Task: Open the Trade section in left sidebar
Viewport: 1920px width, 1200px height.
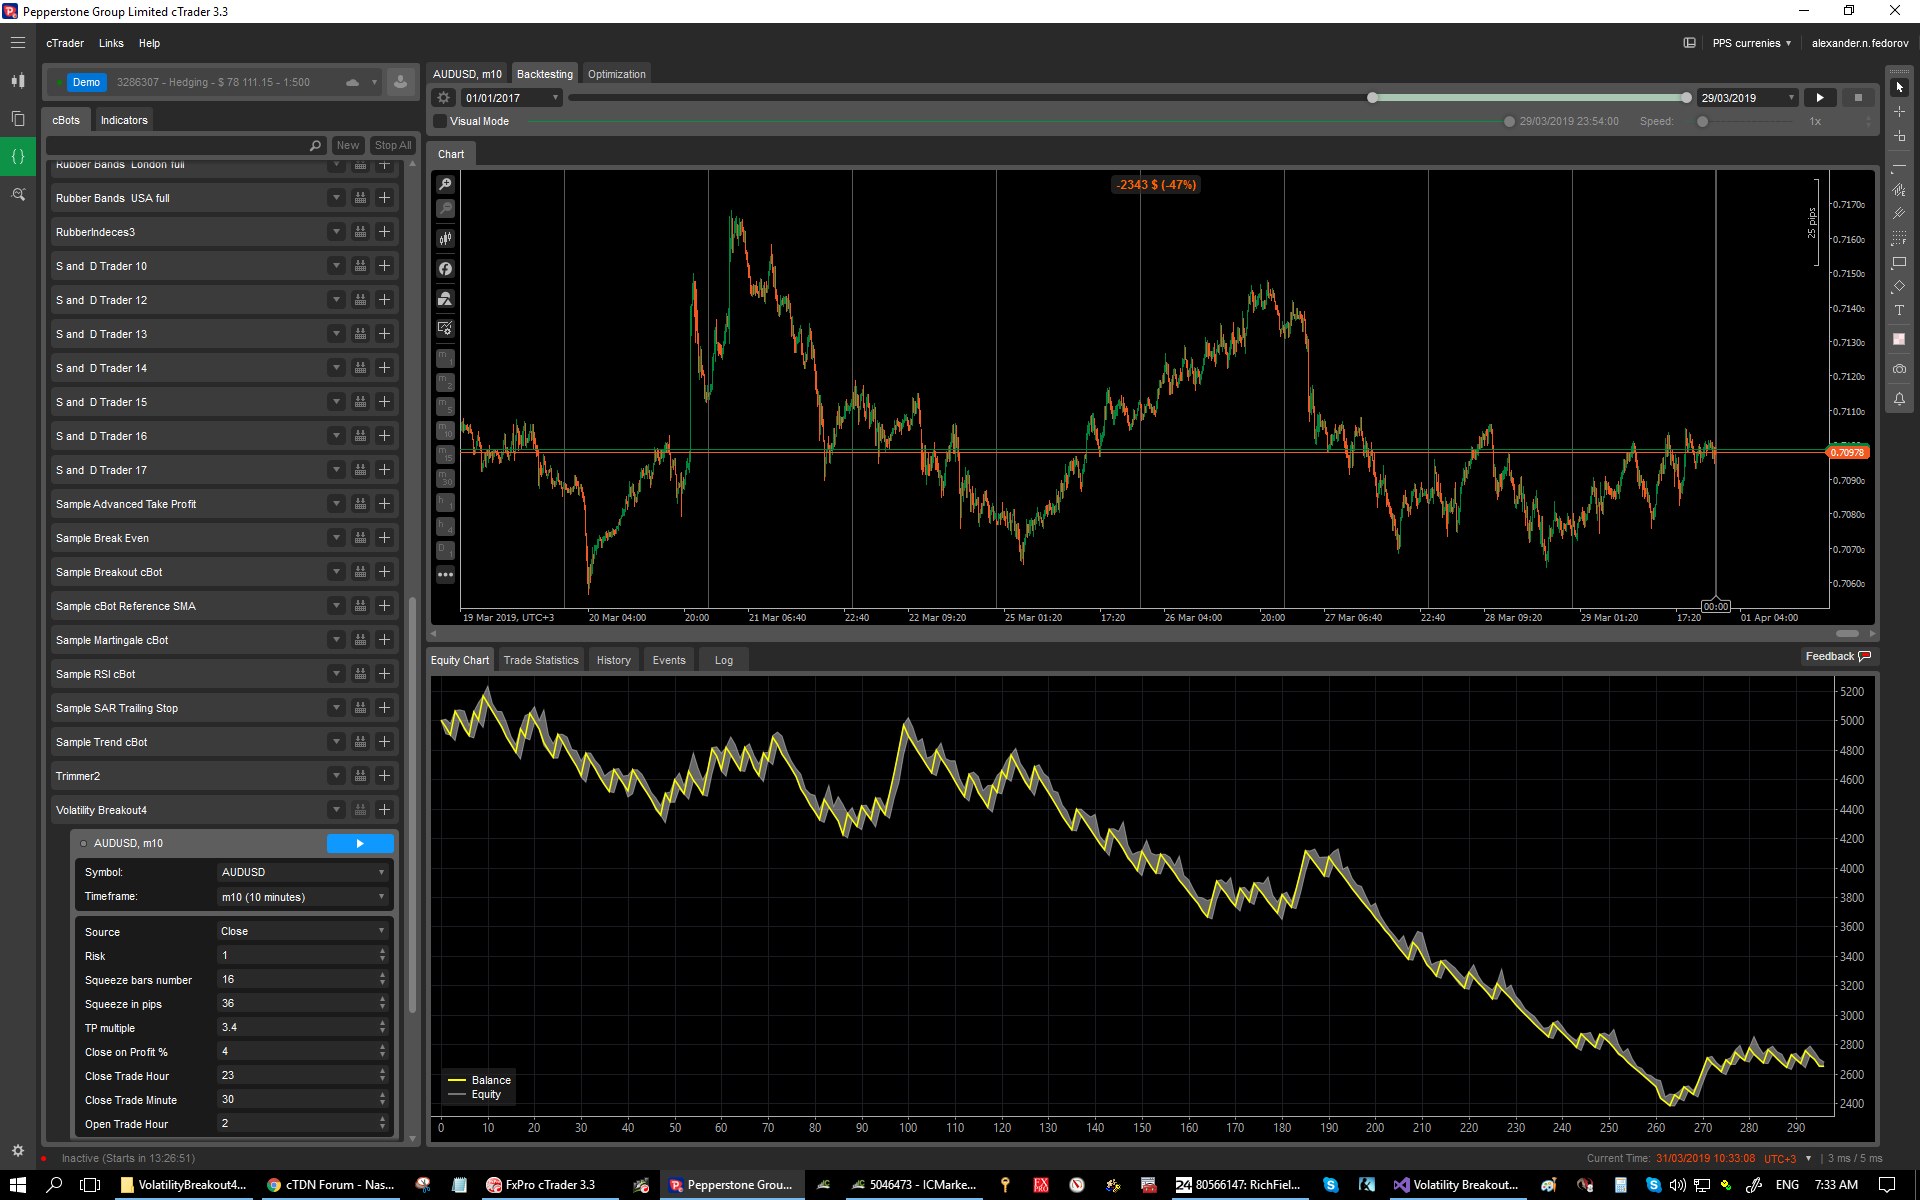Action: (18, 81)
